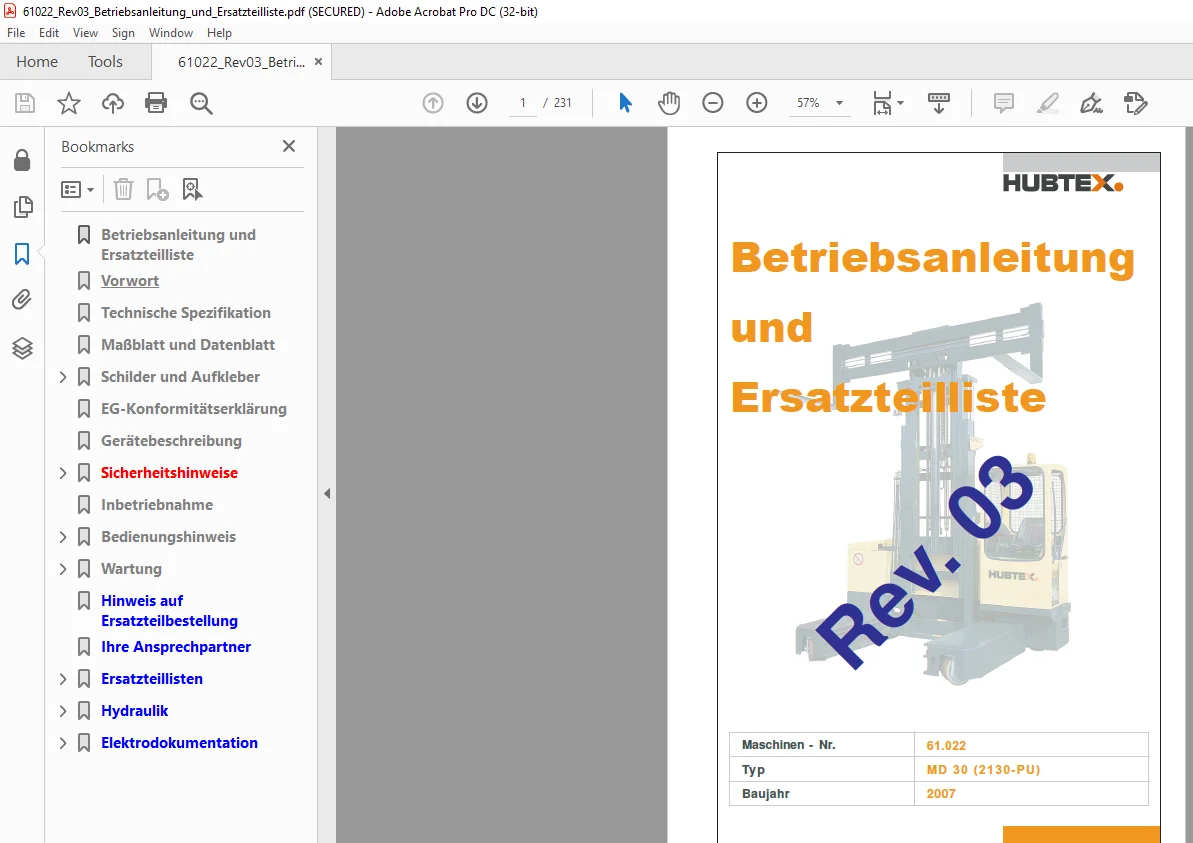This screenshot has height=843, width=1193.
Task: Open the File menu
Action: [x=16, y=33]
